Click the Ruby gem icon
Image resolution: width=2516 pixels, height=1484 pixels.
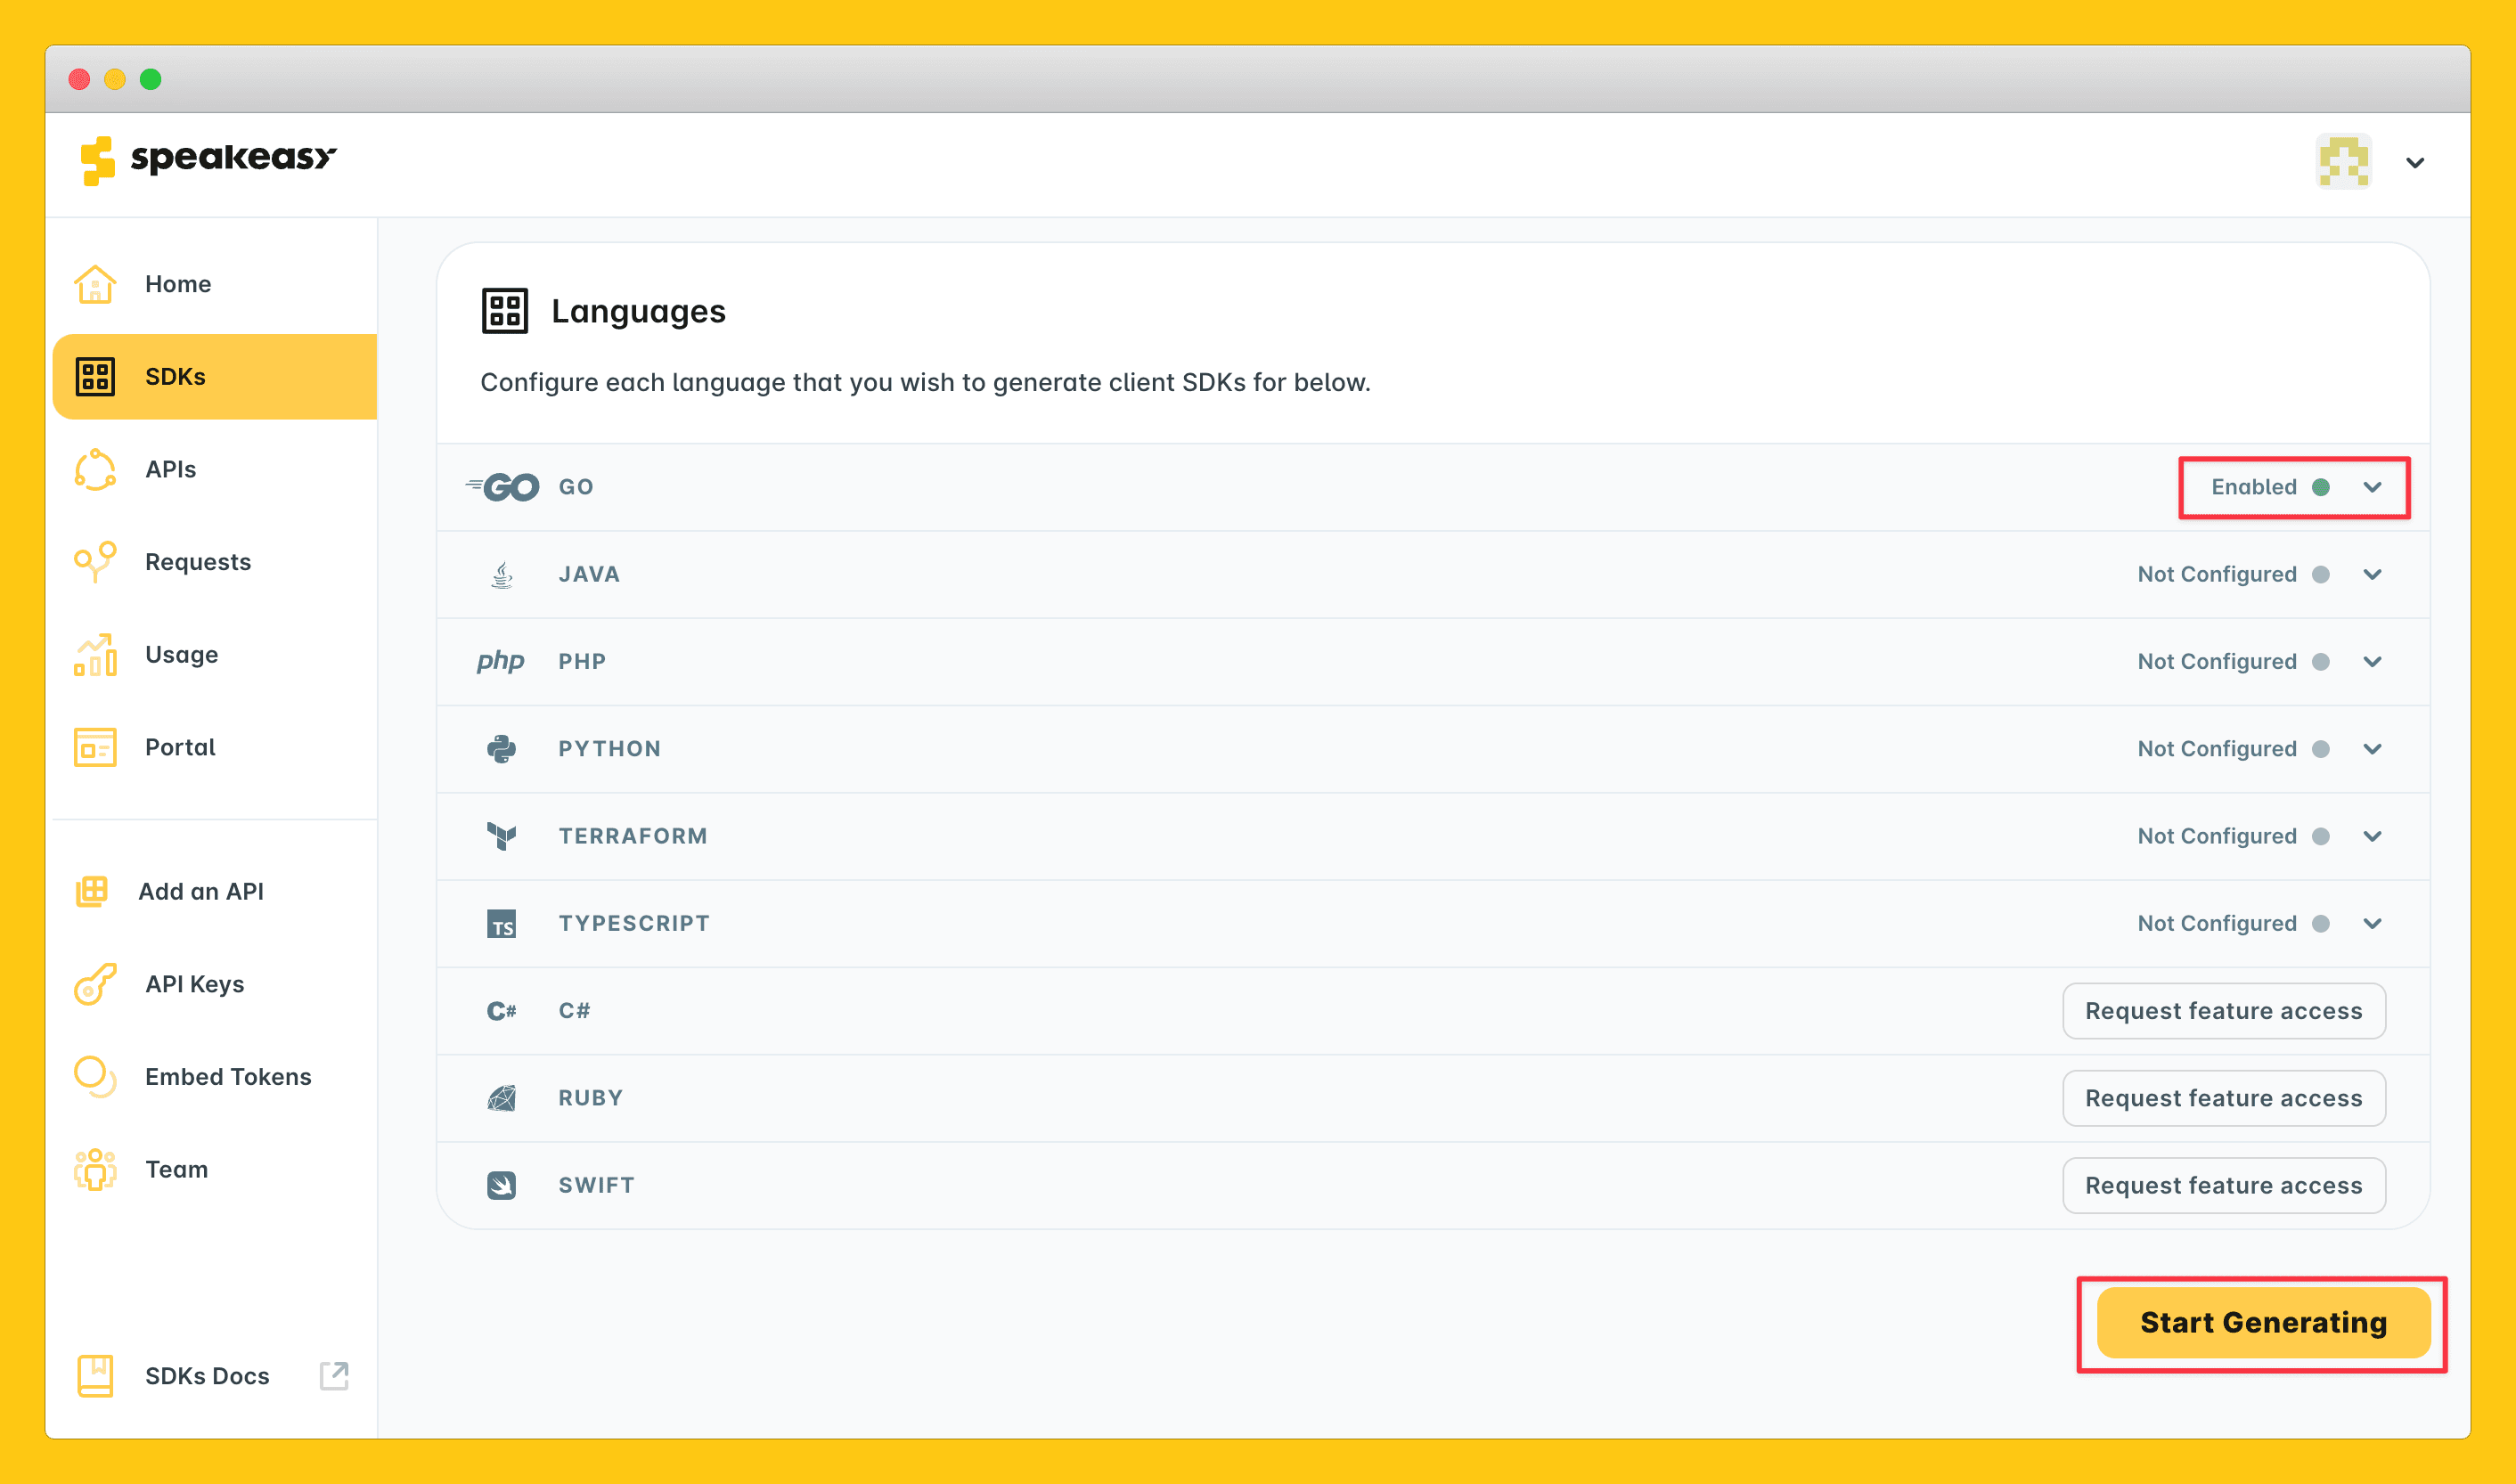(x=502, y=1098)
